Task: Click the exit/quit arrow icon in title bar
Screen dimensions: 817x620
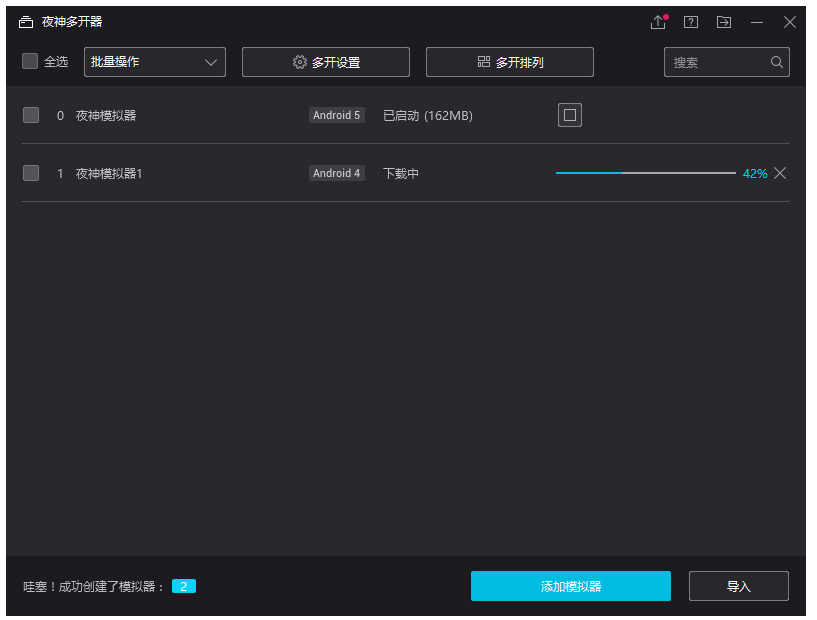Action: (723, 21)
